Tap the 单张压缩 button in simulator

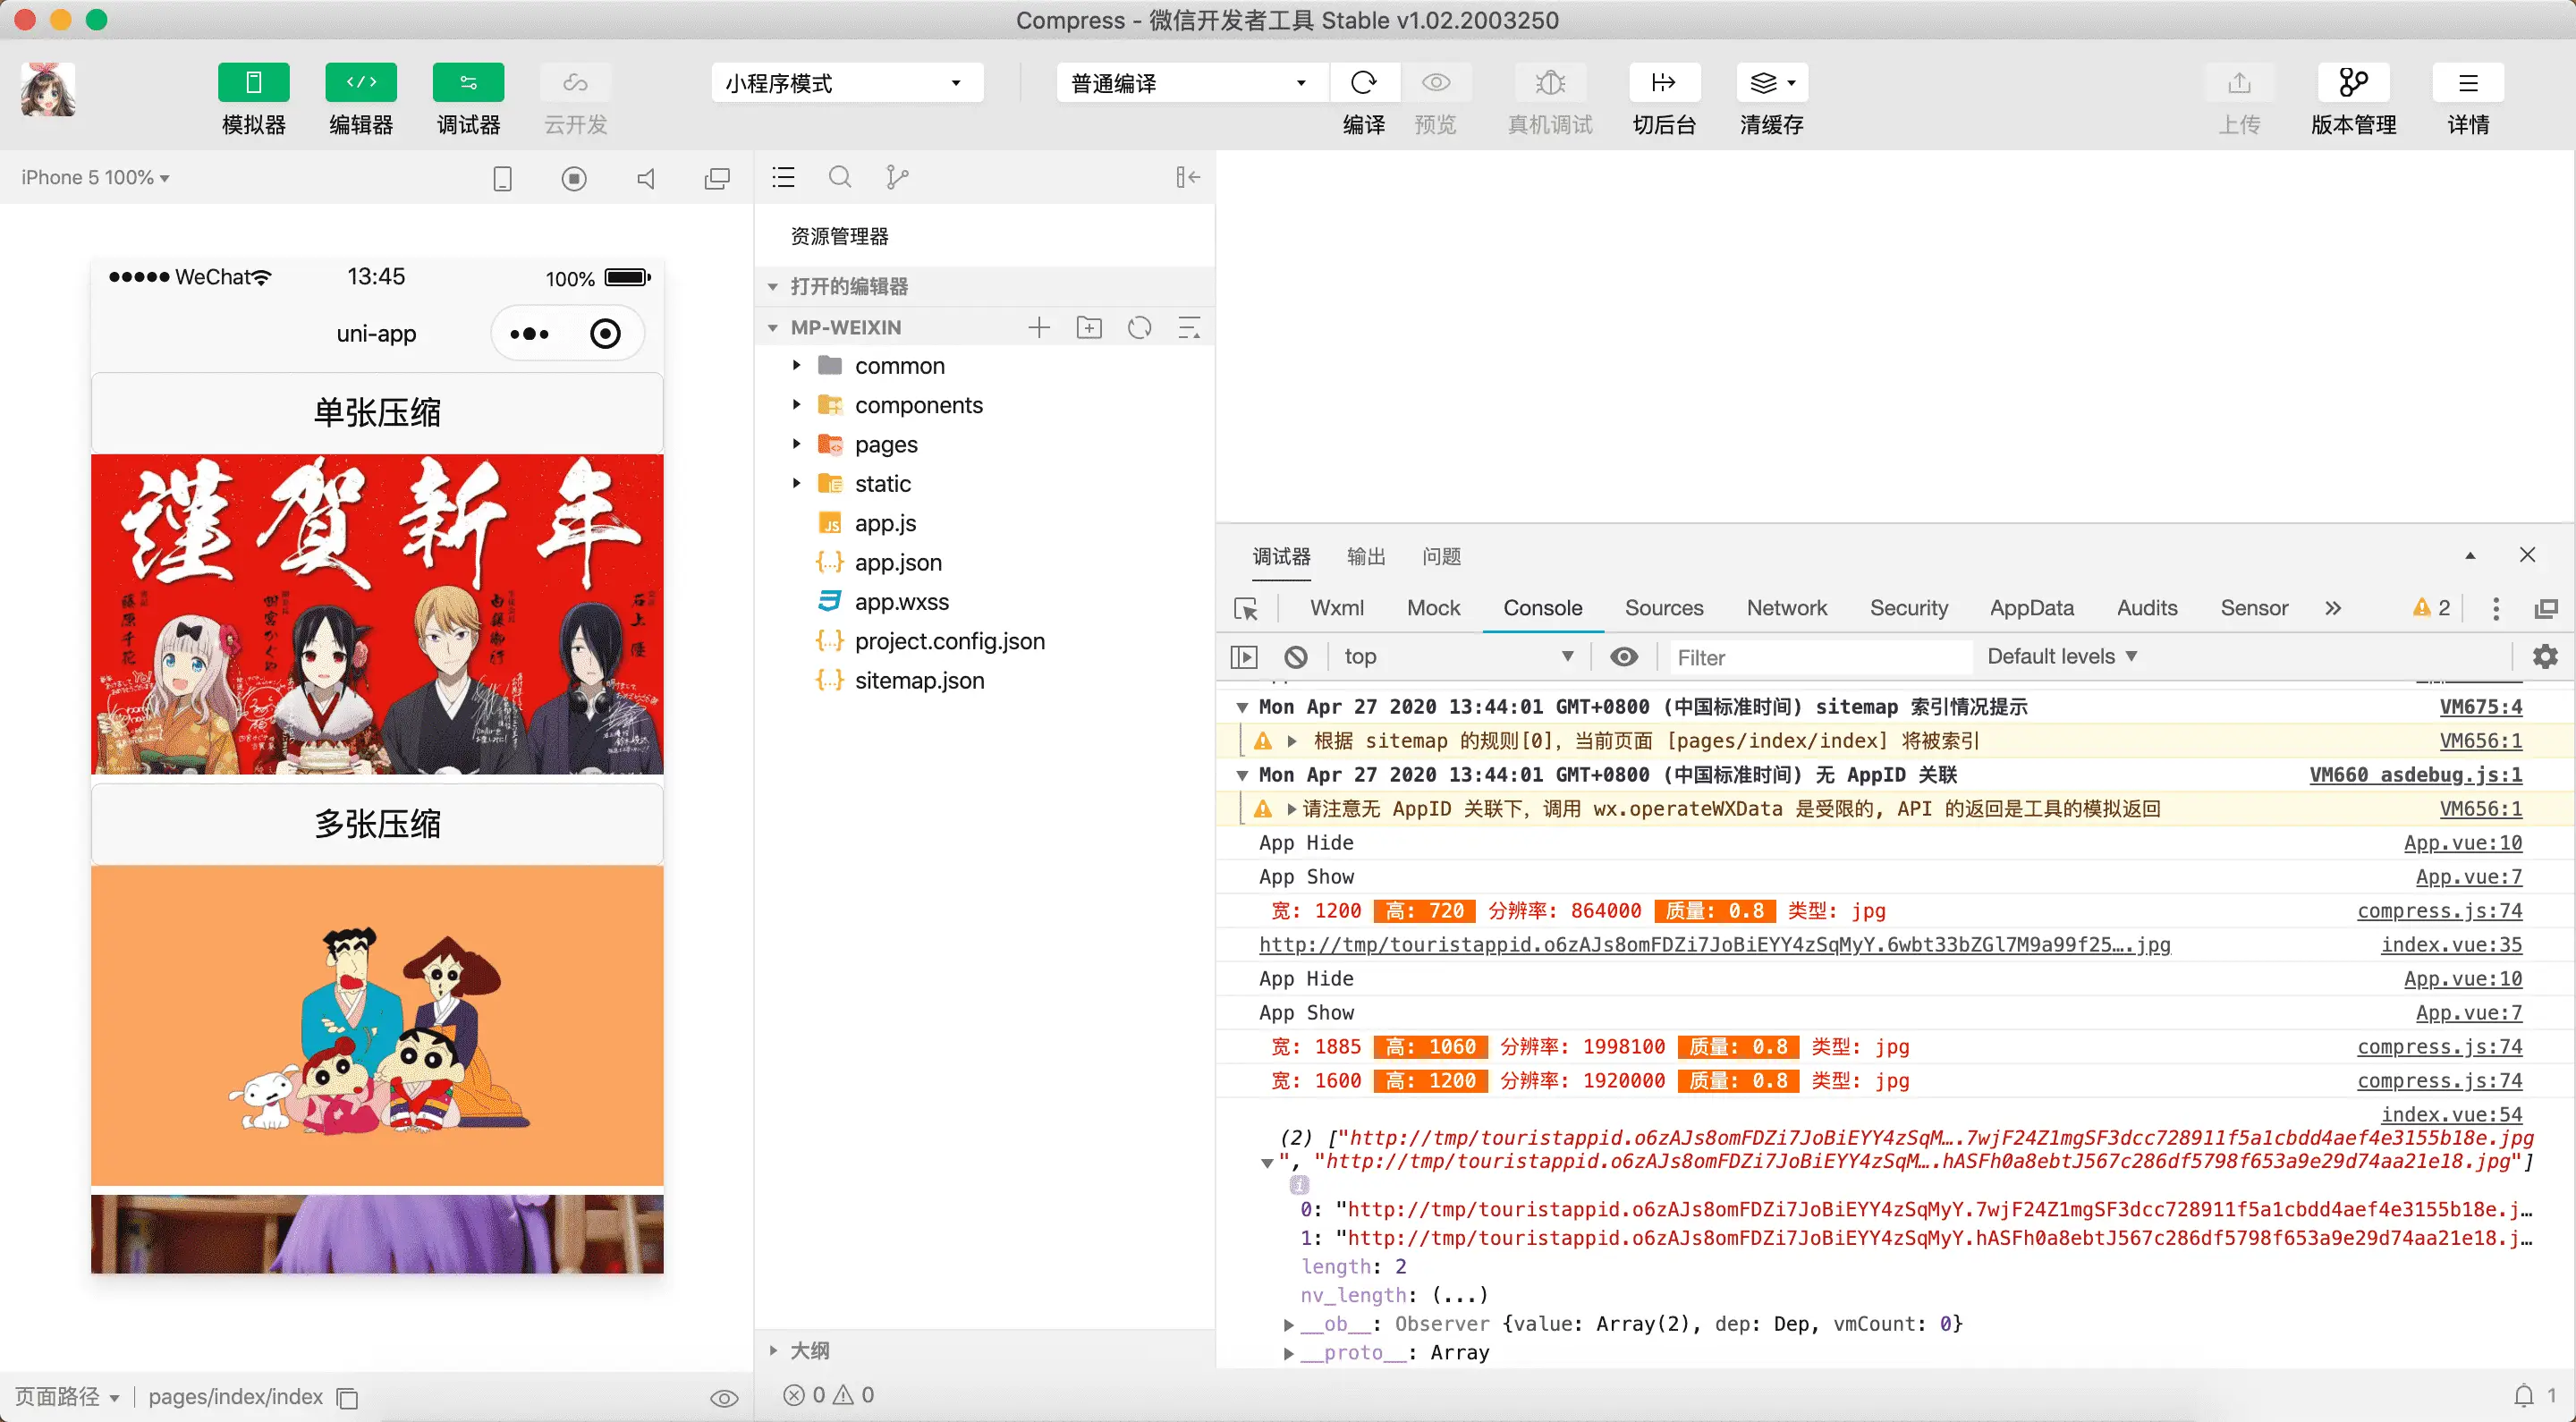[377, 412]
